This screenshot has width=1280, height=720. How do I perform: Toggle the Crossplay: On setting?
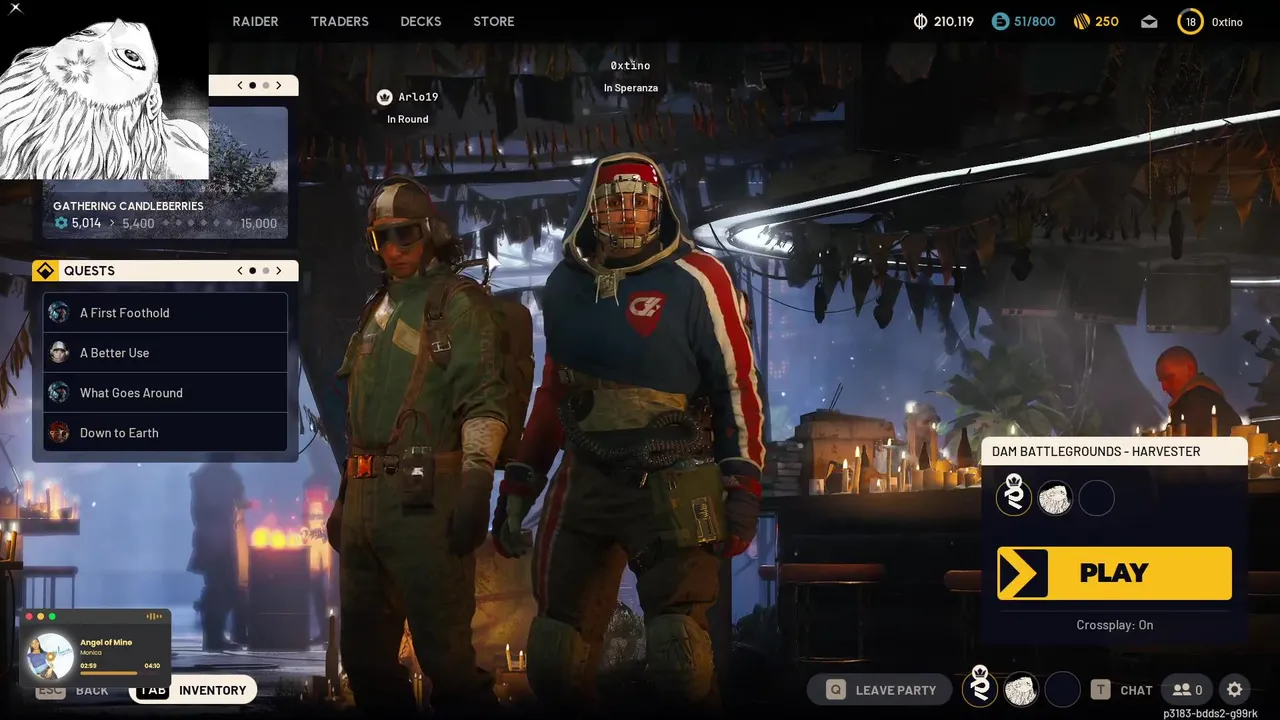tap(1114, 625)
